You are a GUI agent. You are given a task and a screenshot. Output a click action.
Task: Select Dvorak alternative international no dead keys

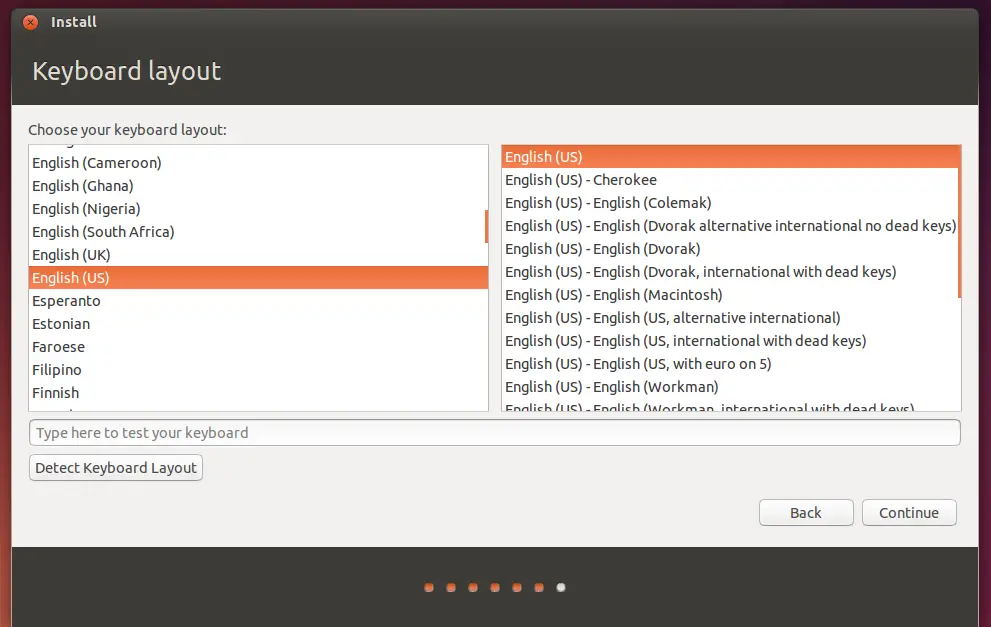pos(730,226)
